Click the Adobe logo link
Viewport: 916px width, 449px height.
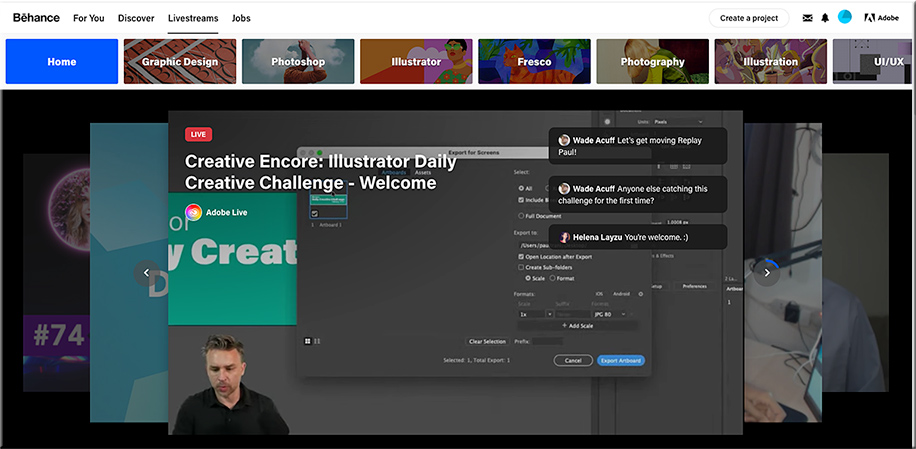click(882, 18)
